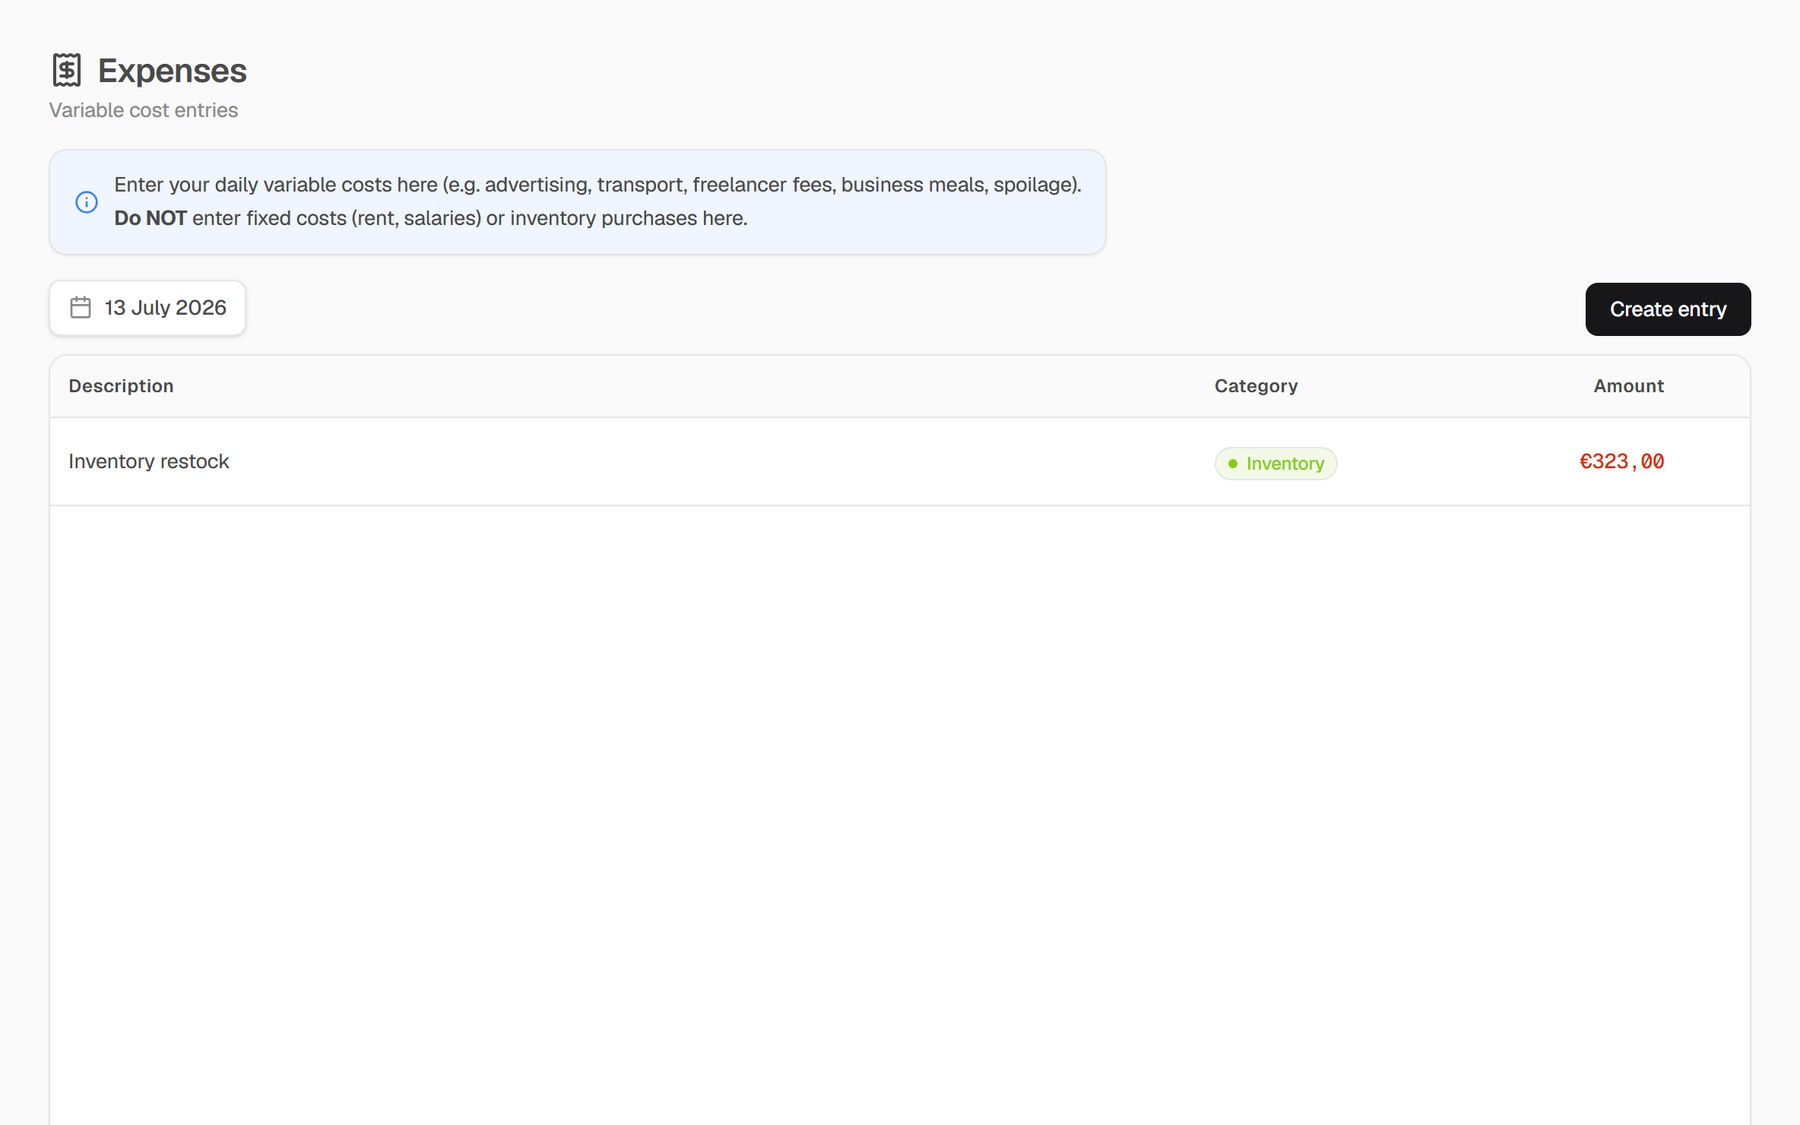Click the green Inventory category badge
The width and height of the screenshot is (1800, 1125).
click(1276, 464)
